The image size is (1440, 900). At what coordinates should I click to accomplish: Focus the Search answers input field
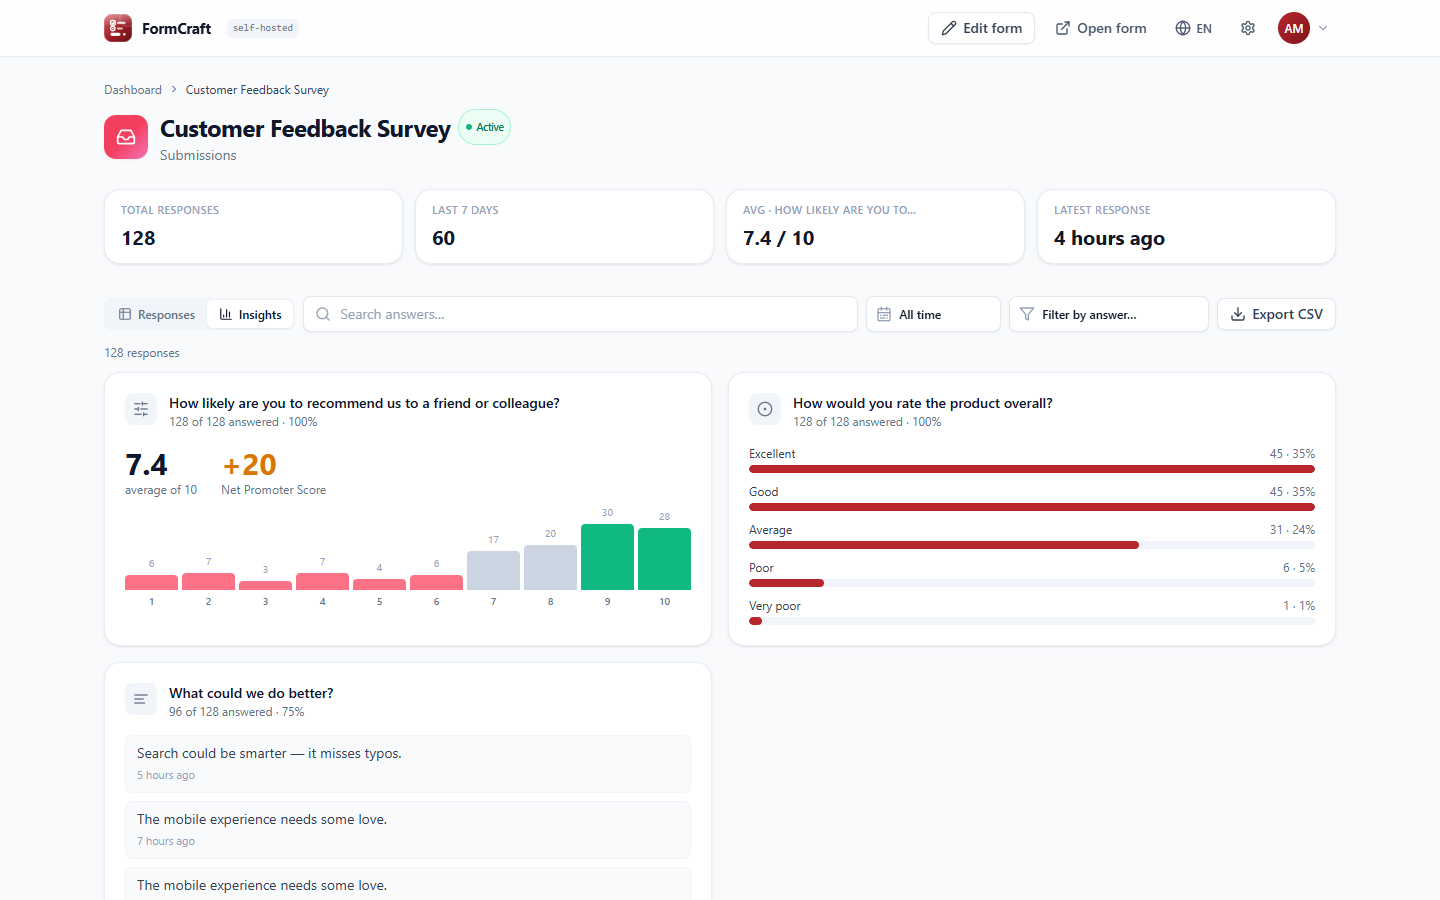click(x=580, y=314)
